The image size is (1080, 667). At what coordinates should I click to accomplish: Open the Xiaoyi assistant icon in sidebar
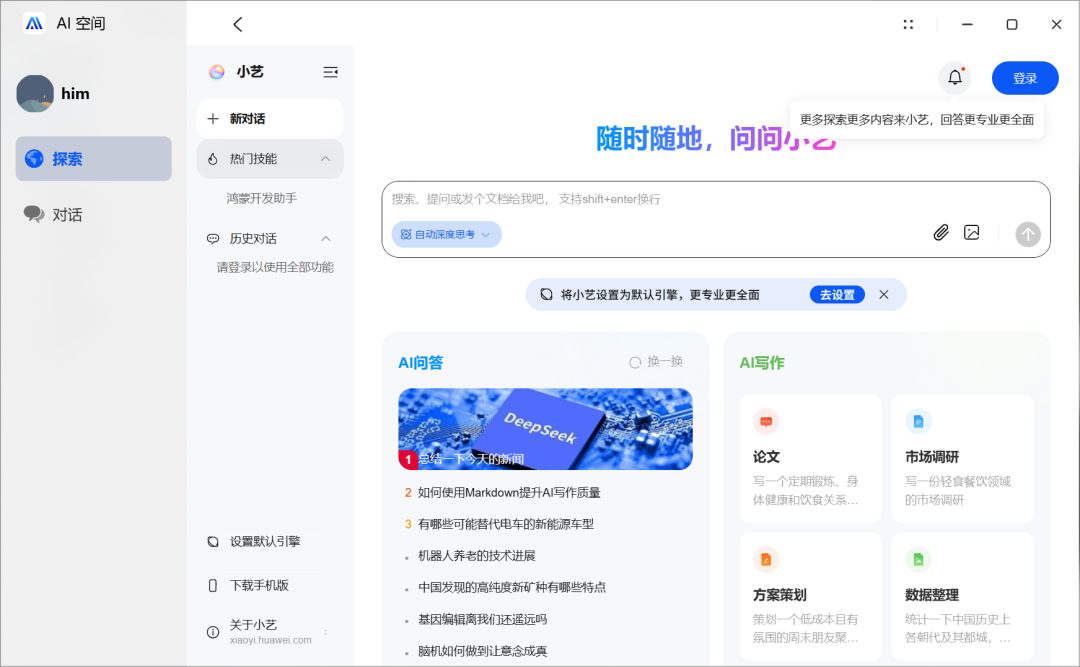(216, 71)
